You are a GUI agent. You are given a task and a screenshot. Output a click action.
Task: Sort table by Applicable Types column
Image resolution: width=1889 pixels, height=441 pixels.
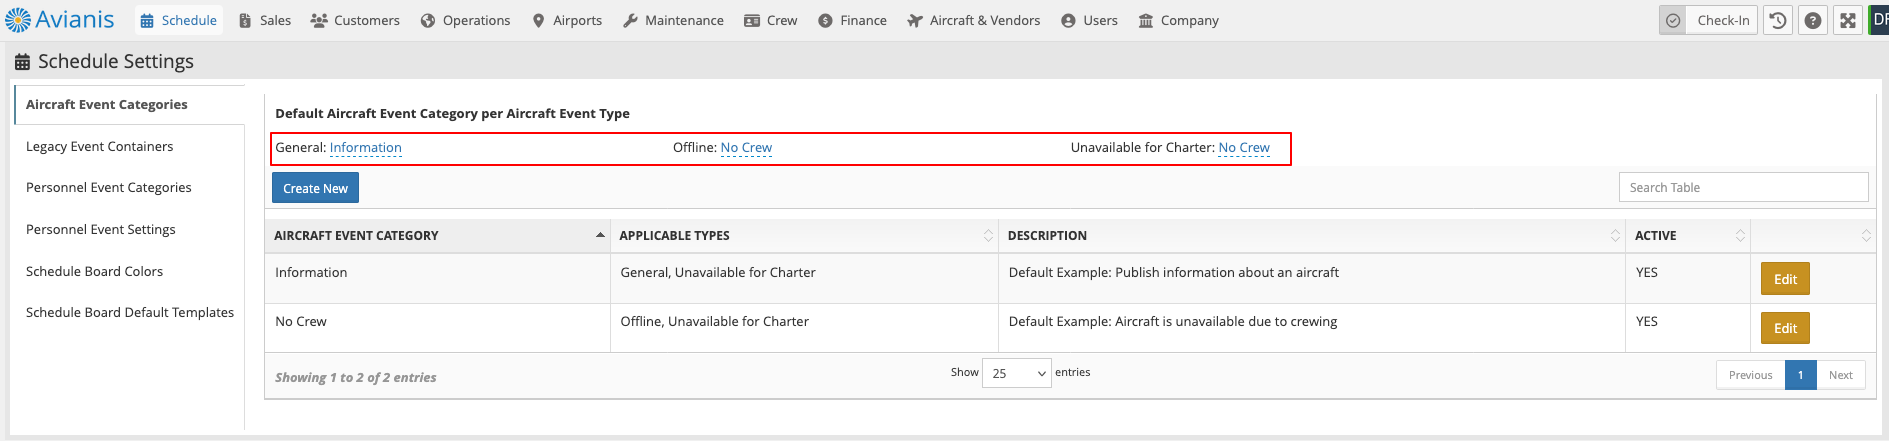pyautogui.click(x=804, y=236)
